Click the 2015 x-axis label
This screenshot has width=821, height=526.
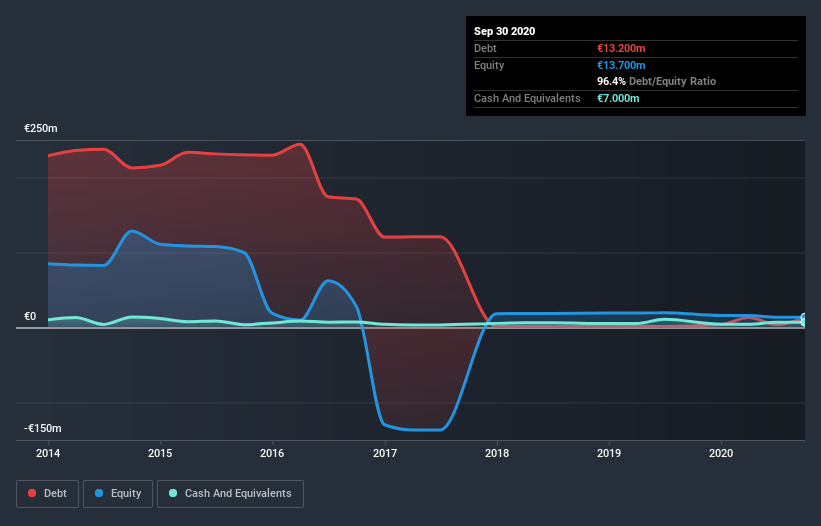[x=160, y=453]
